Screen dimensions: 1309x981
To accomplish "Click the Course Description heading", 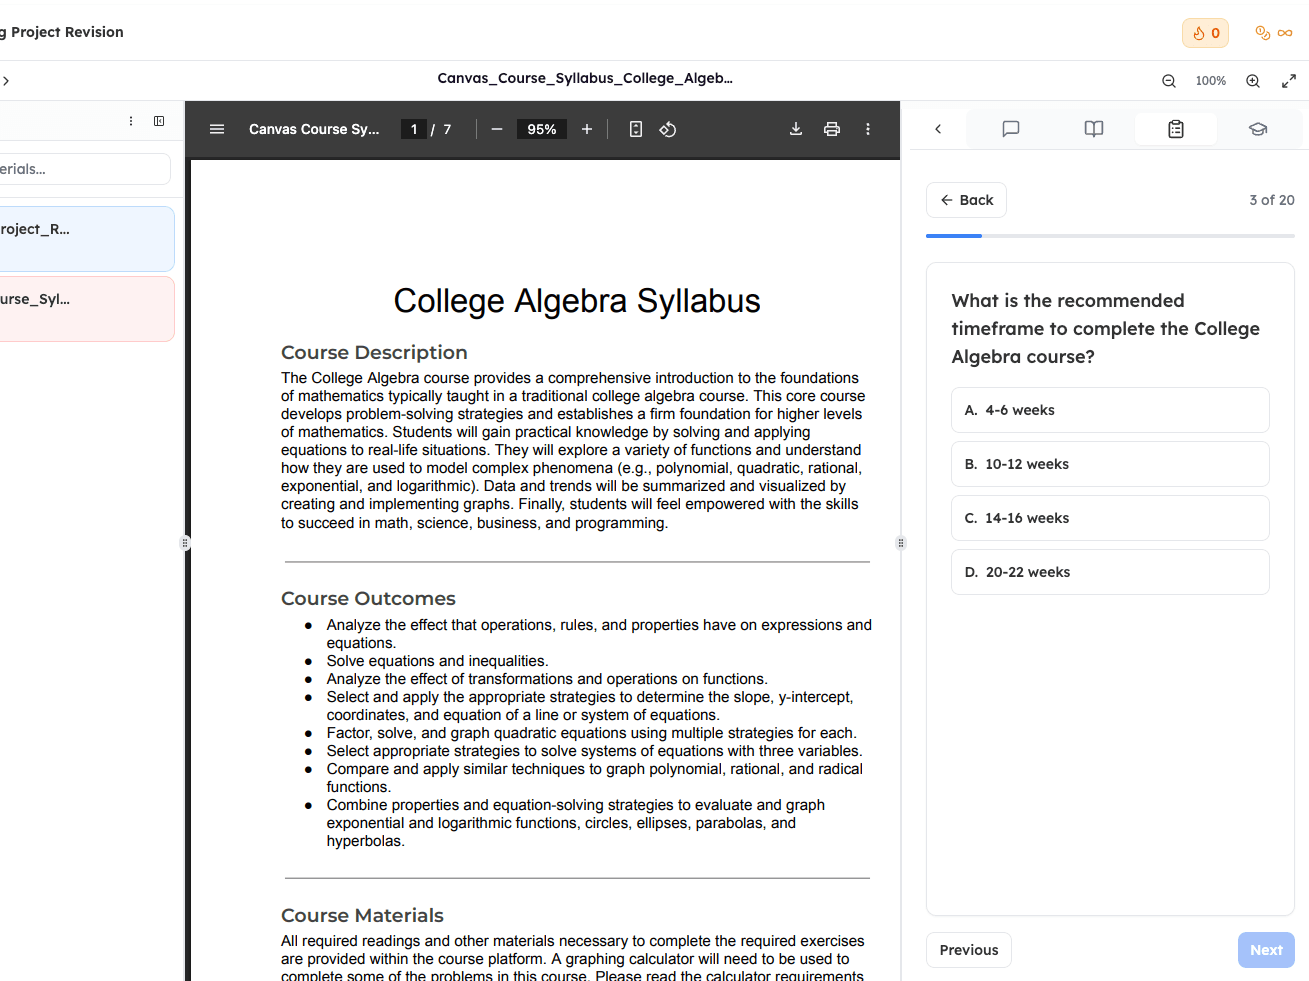I will (374, 352).
